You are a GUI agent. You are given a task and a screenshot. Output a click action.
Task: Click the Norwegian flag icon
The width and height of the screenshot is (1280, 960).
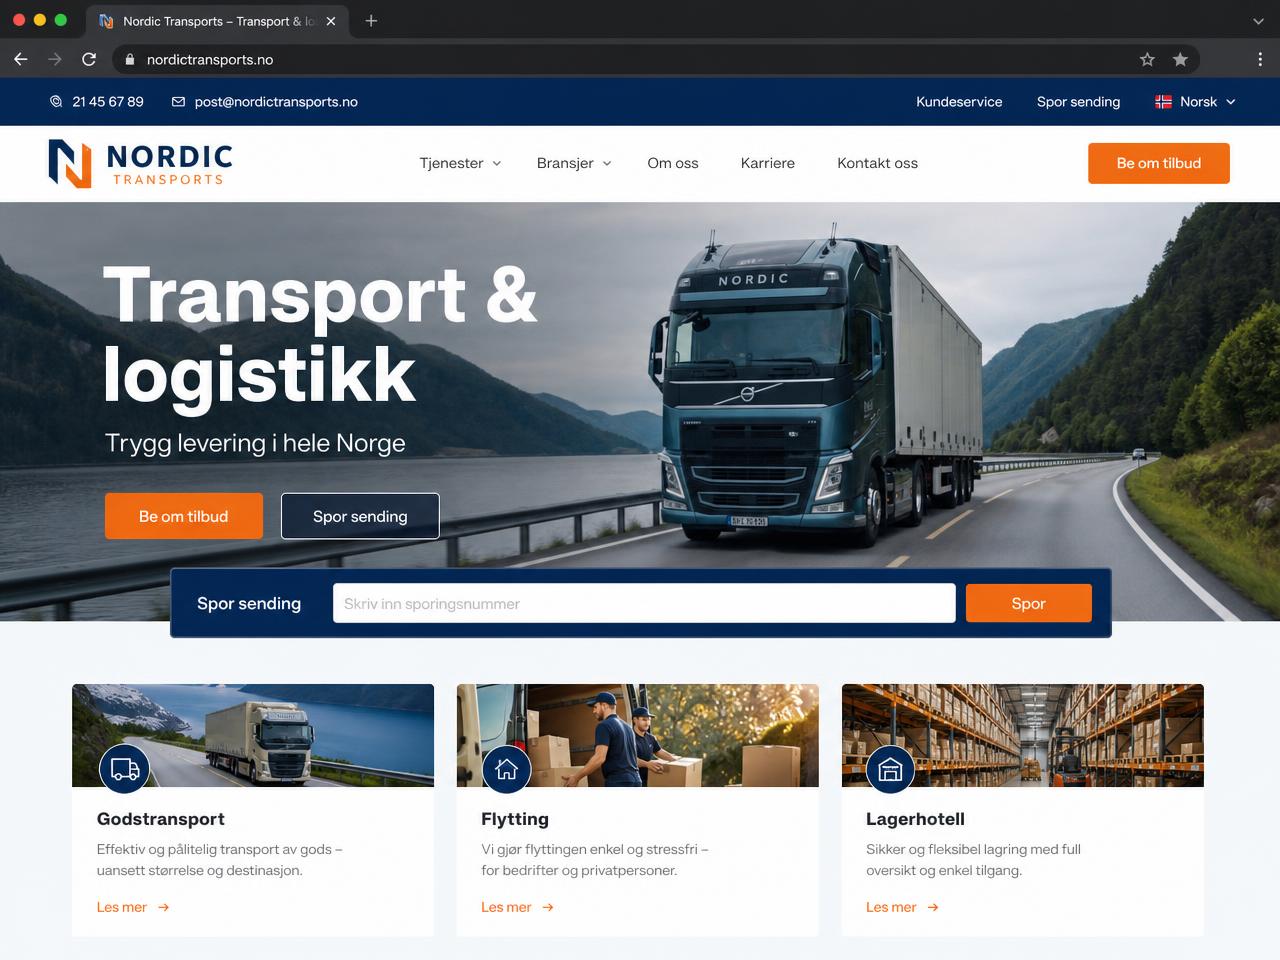(1163, 102)
